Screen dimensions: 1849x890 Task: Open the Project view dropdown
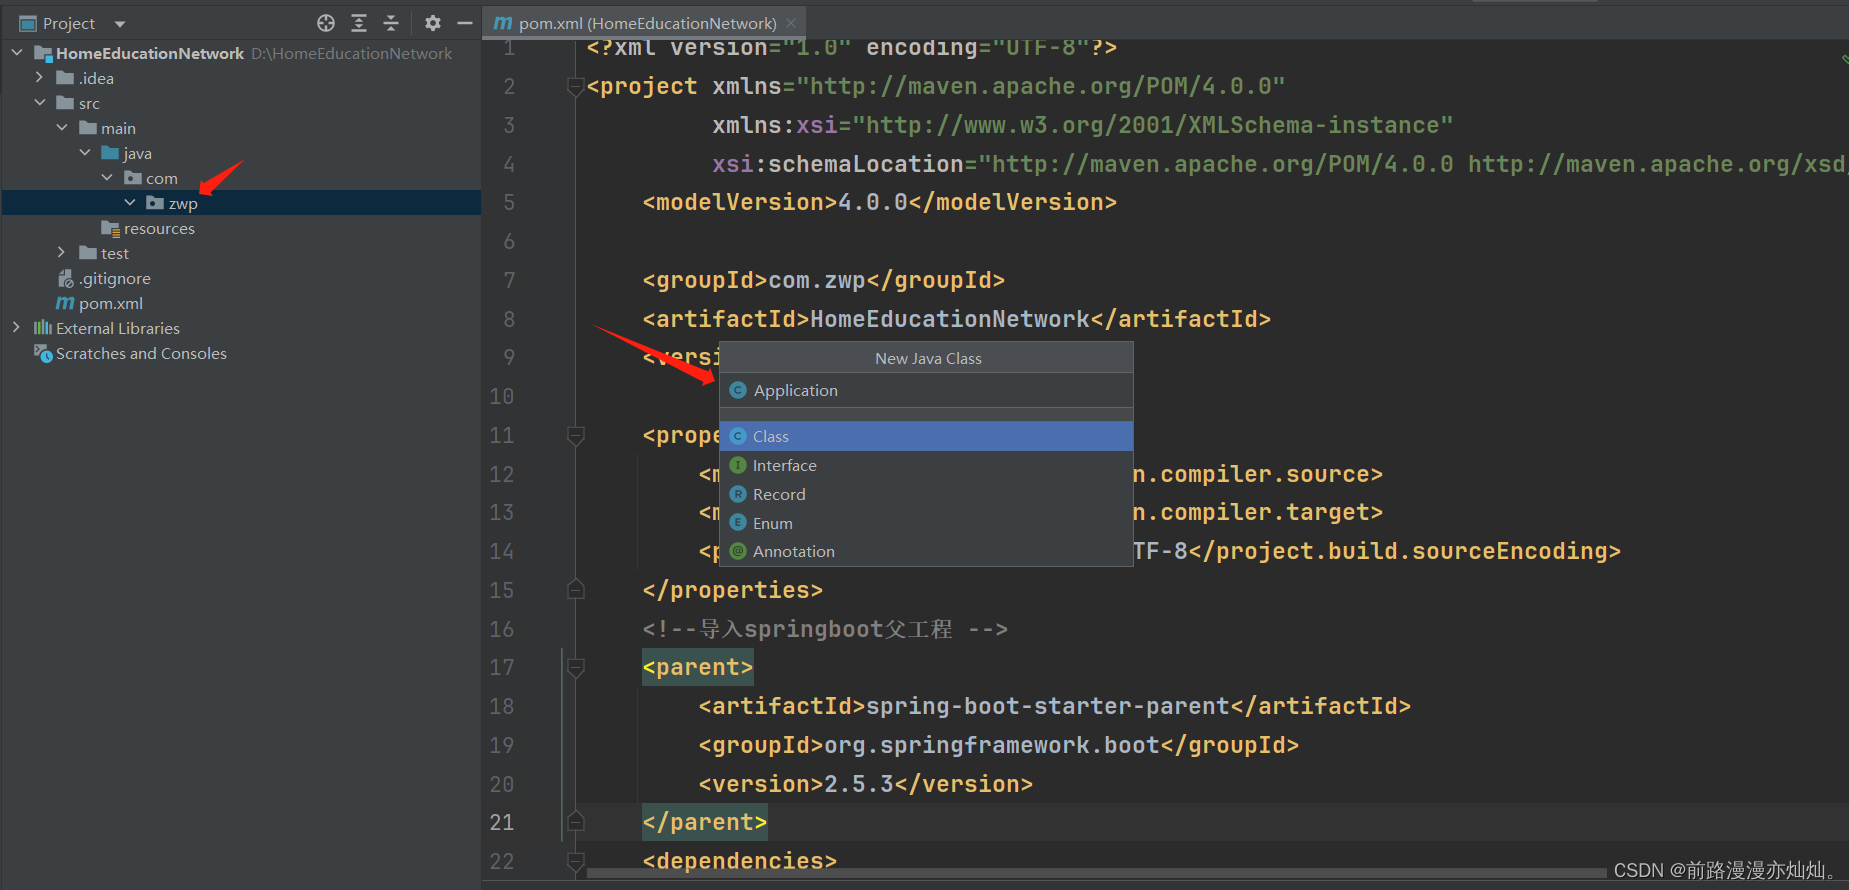pyautogui.click(x=120, y=24)
